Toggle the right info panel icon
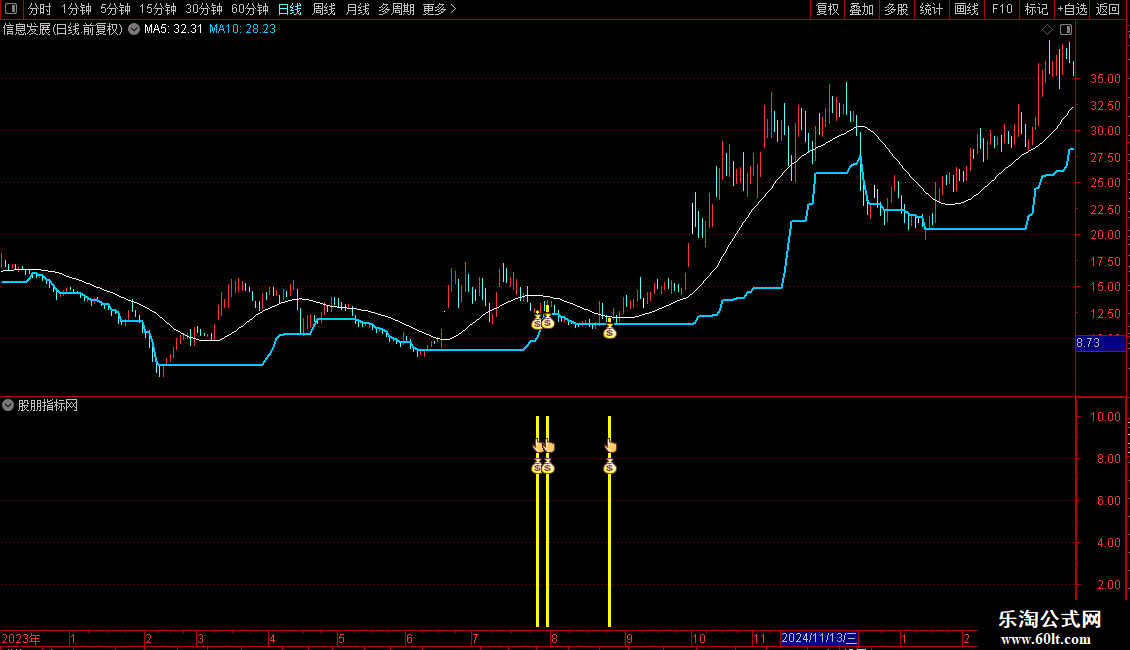Image resolution: width=1130 pixels, height=650 pixels. (x=1066, y=30)
